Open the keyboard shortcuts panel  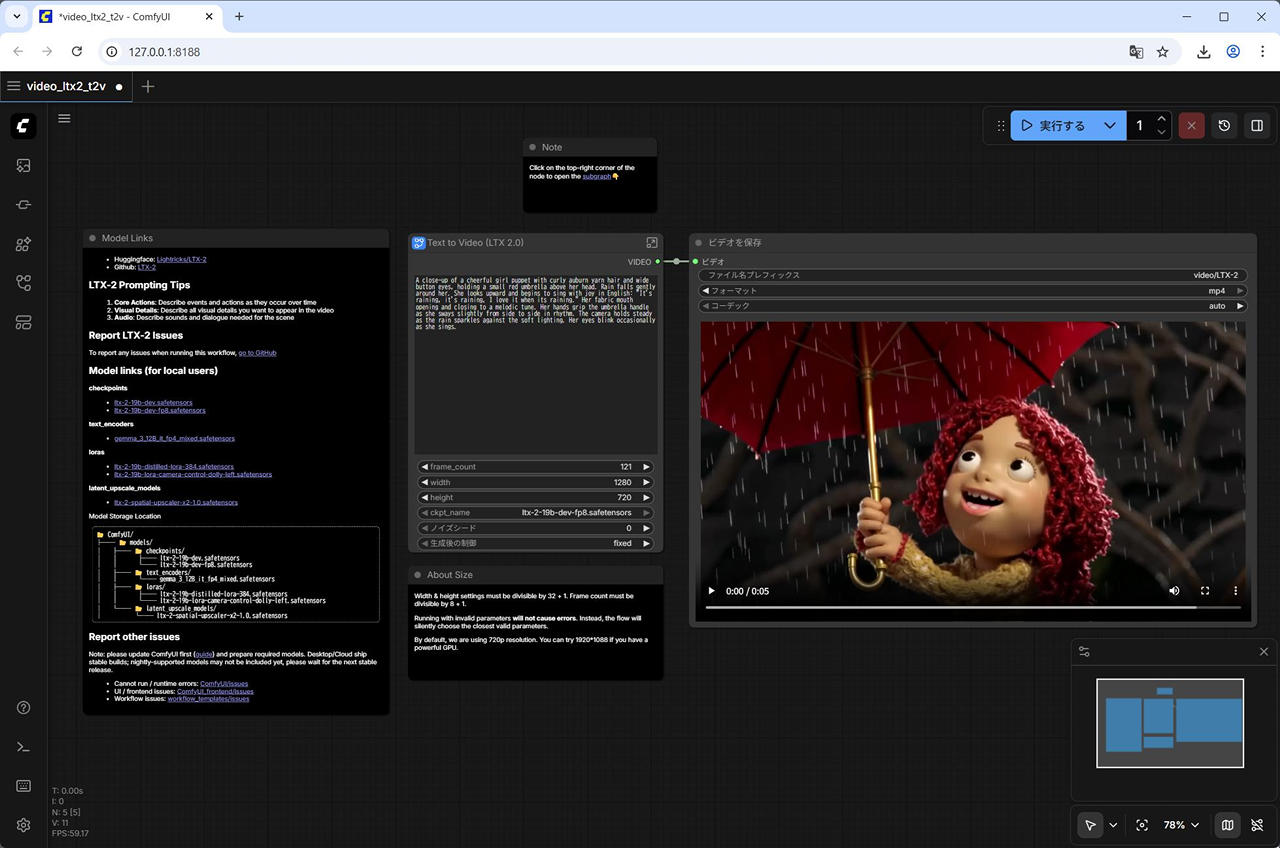pos(24,786)
